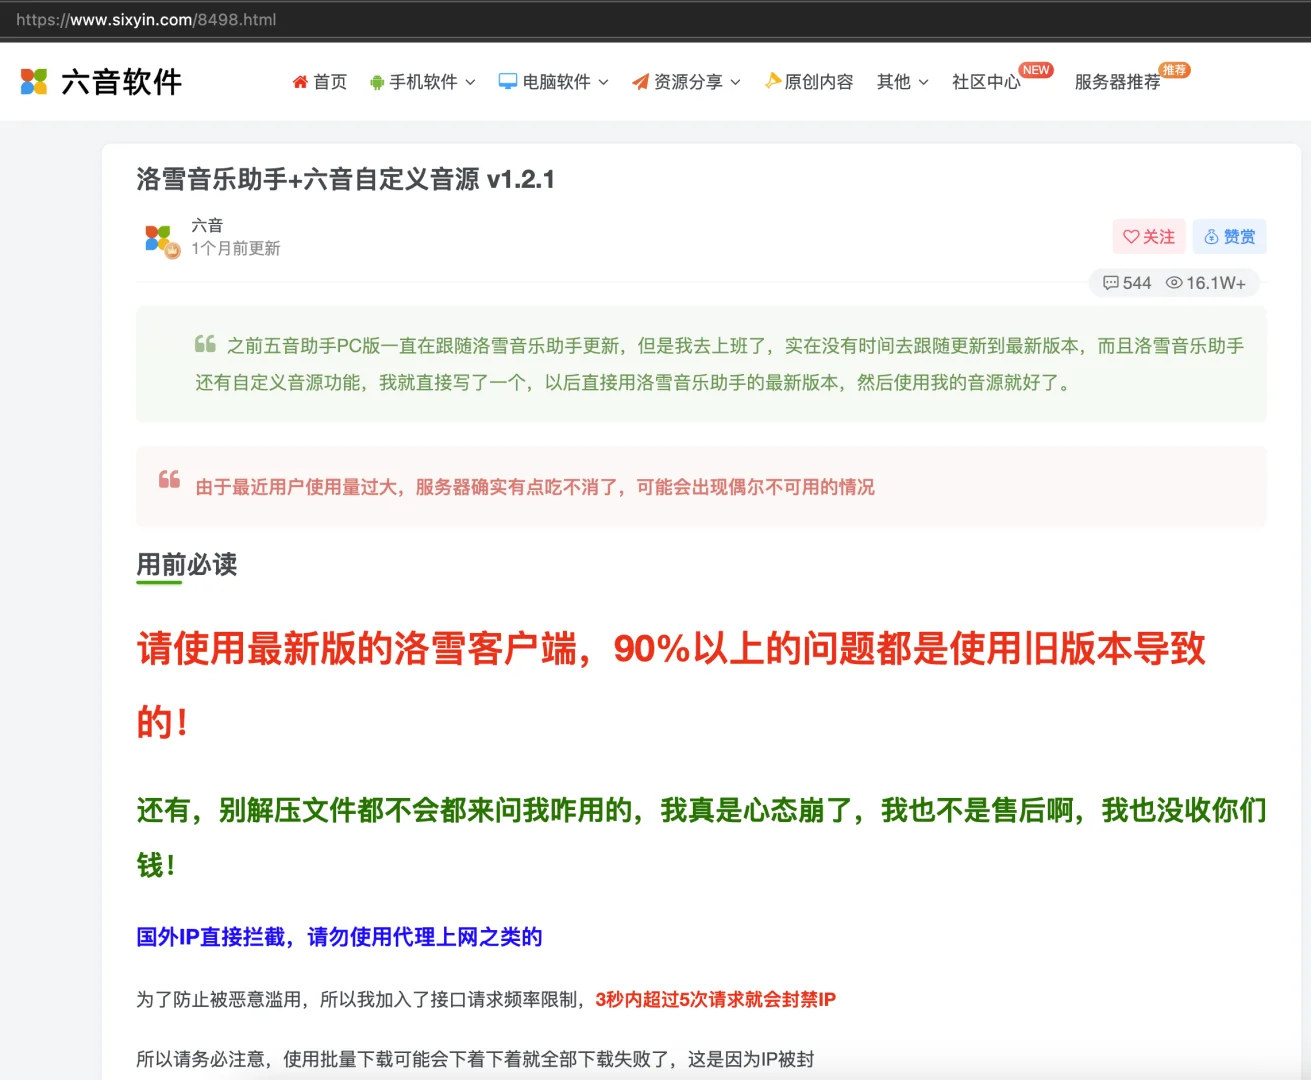
Task: Click the monitor icon beside 电脑软件
Action: [508, 82]
